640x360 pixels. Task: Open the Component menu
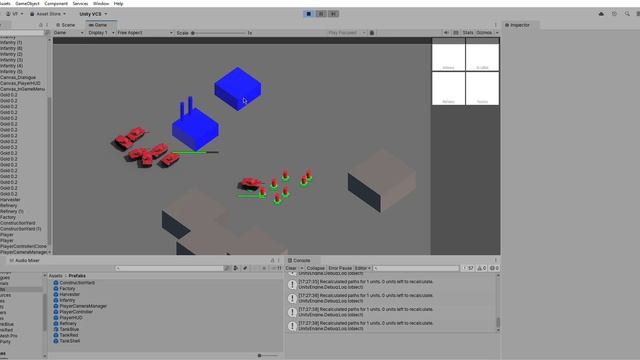(56, 3)
